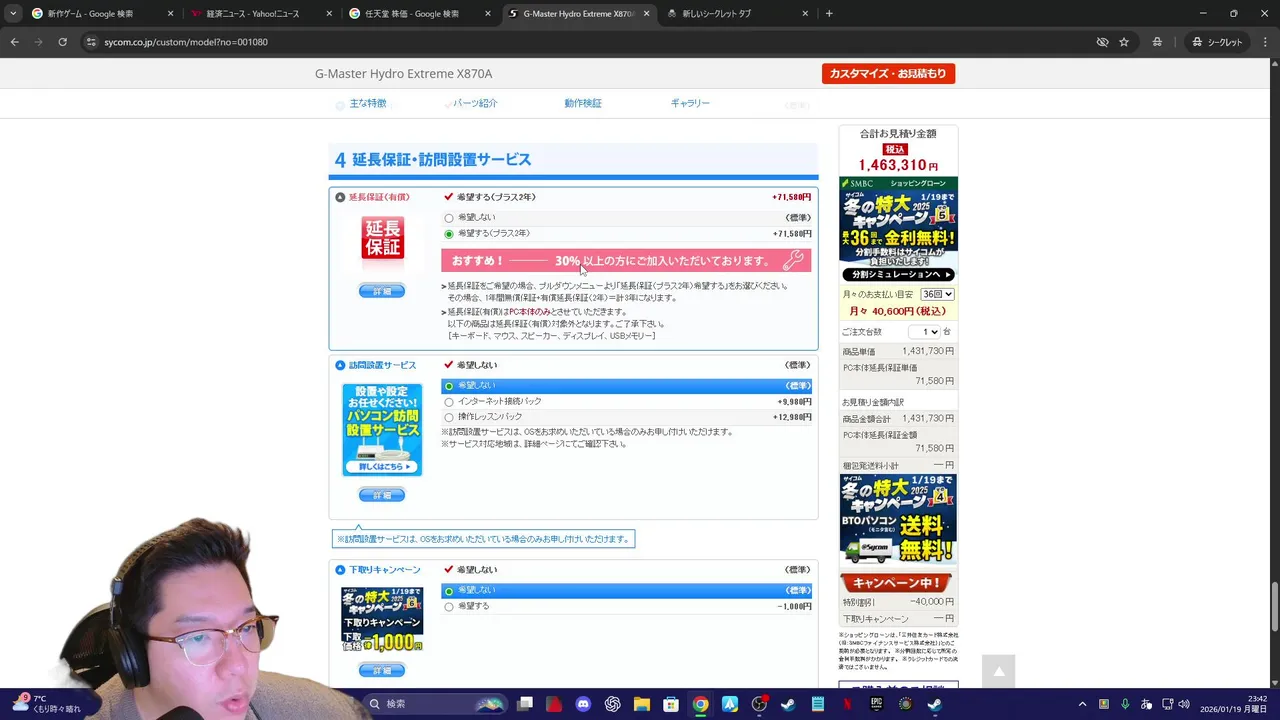Click the おすすめ! 30% pink banner
Viewport: 1280px width, 720px height.
click(x=626, y=261)
